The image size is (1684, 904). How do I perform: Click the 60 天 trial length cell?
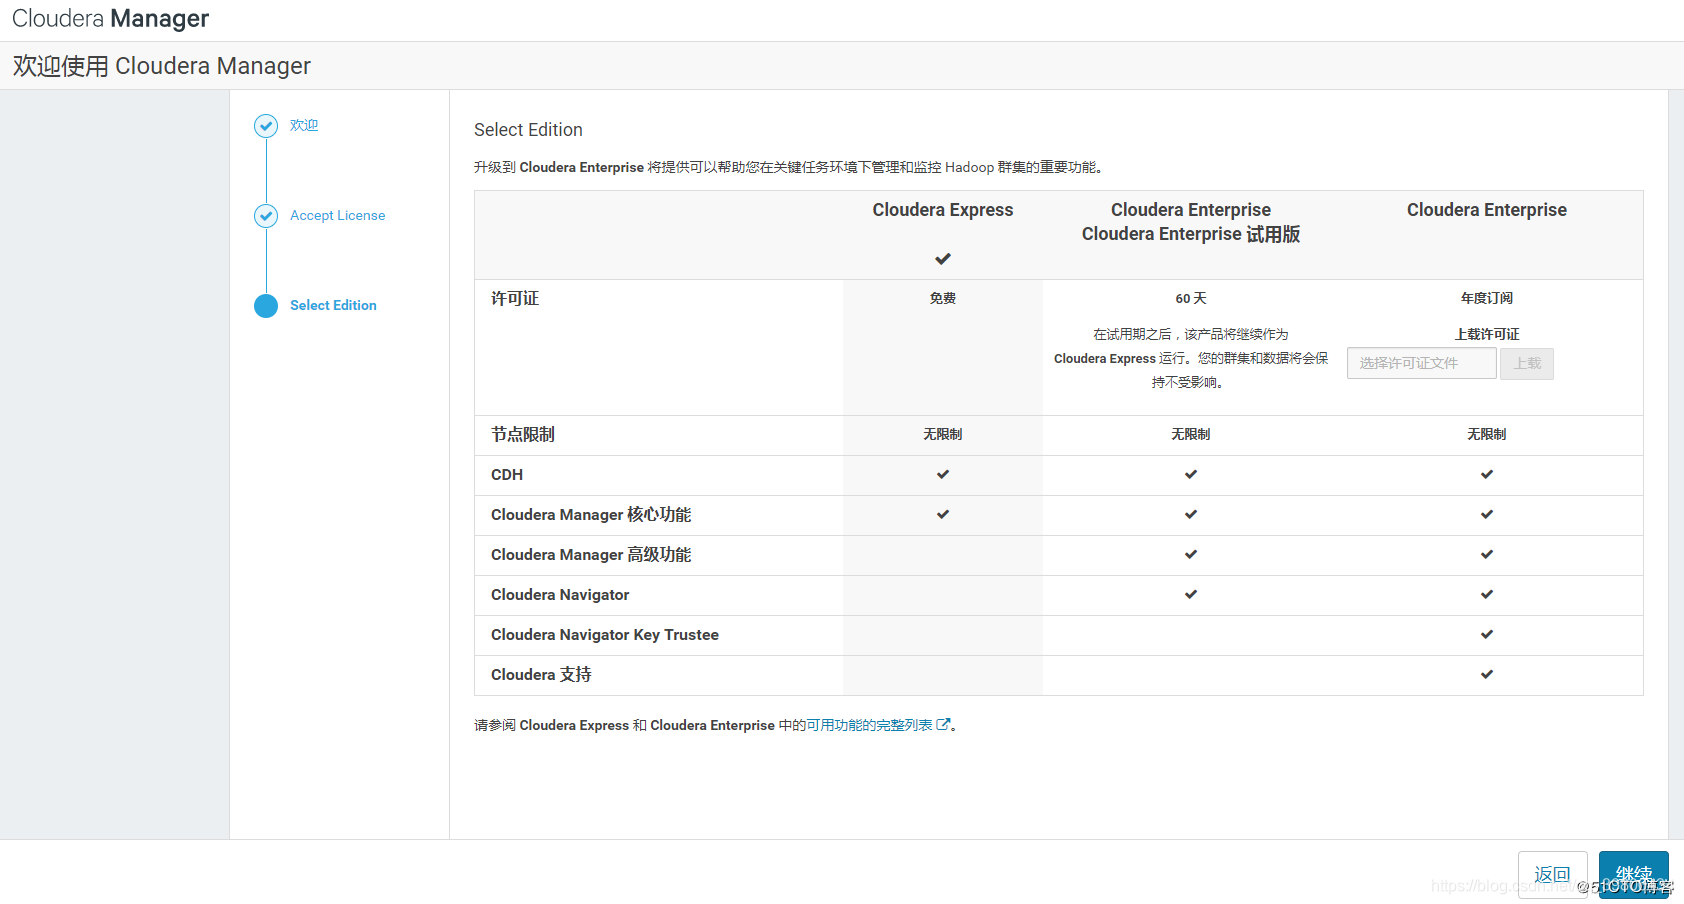(x=1191, y=298)
